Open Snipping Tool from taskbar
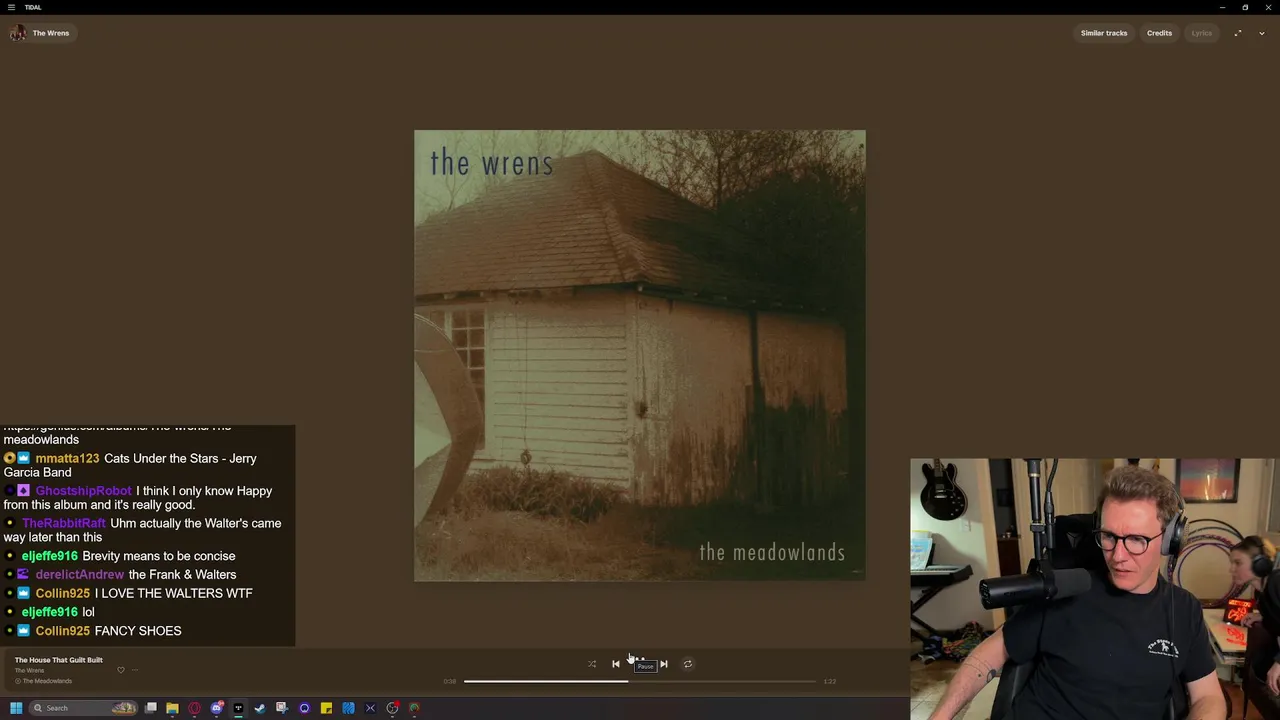The image size is (1280, 720). tap(282, 708)
